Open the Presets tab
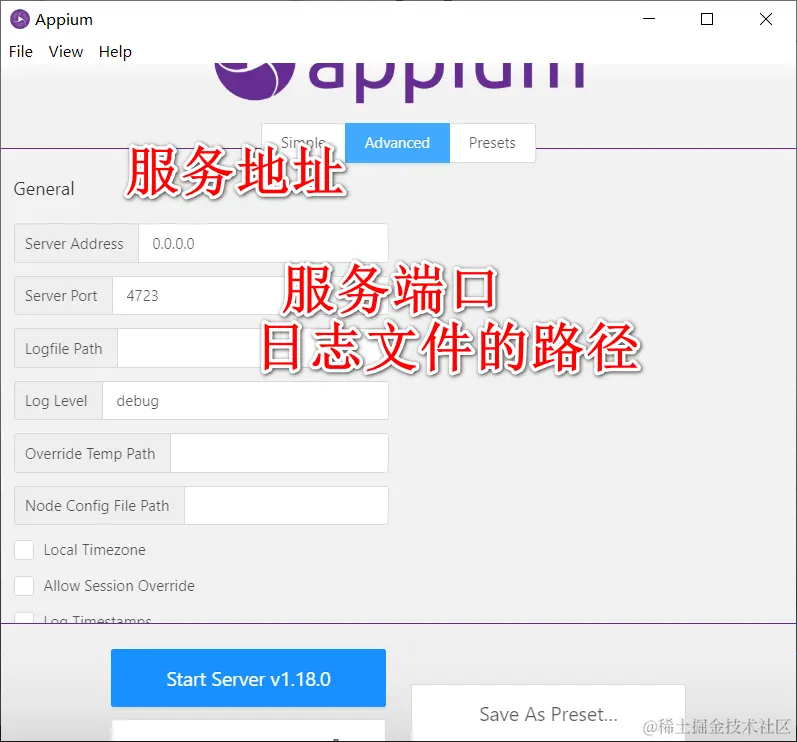 (492, 143)
